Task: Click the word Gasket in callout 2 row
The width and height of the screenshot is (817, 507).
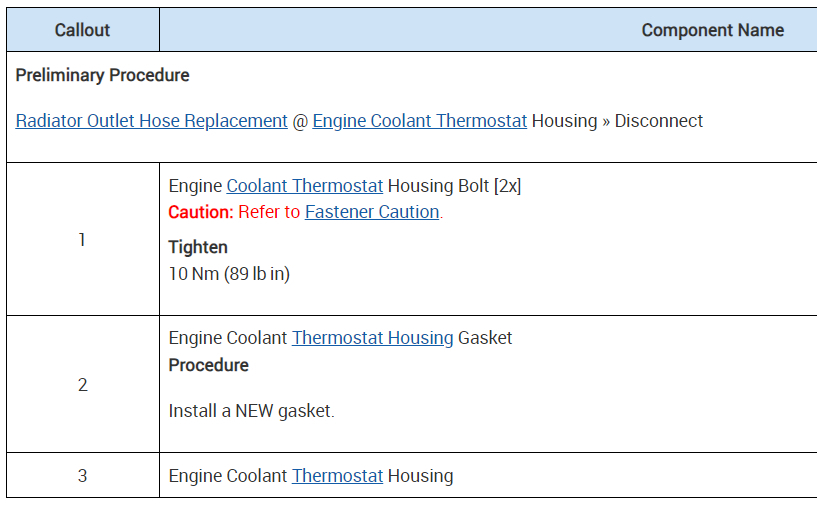Action: pos(485,338)
